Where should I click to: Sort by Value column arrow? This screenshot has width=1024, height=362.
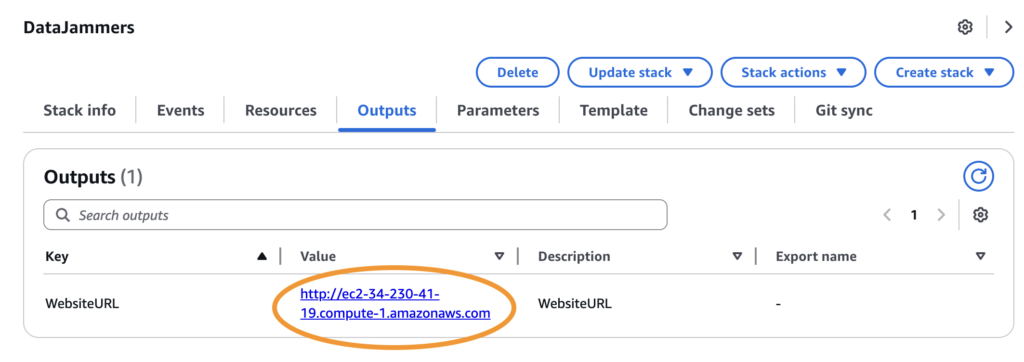pyautogui.click(x=500, y=257)
